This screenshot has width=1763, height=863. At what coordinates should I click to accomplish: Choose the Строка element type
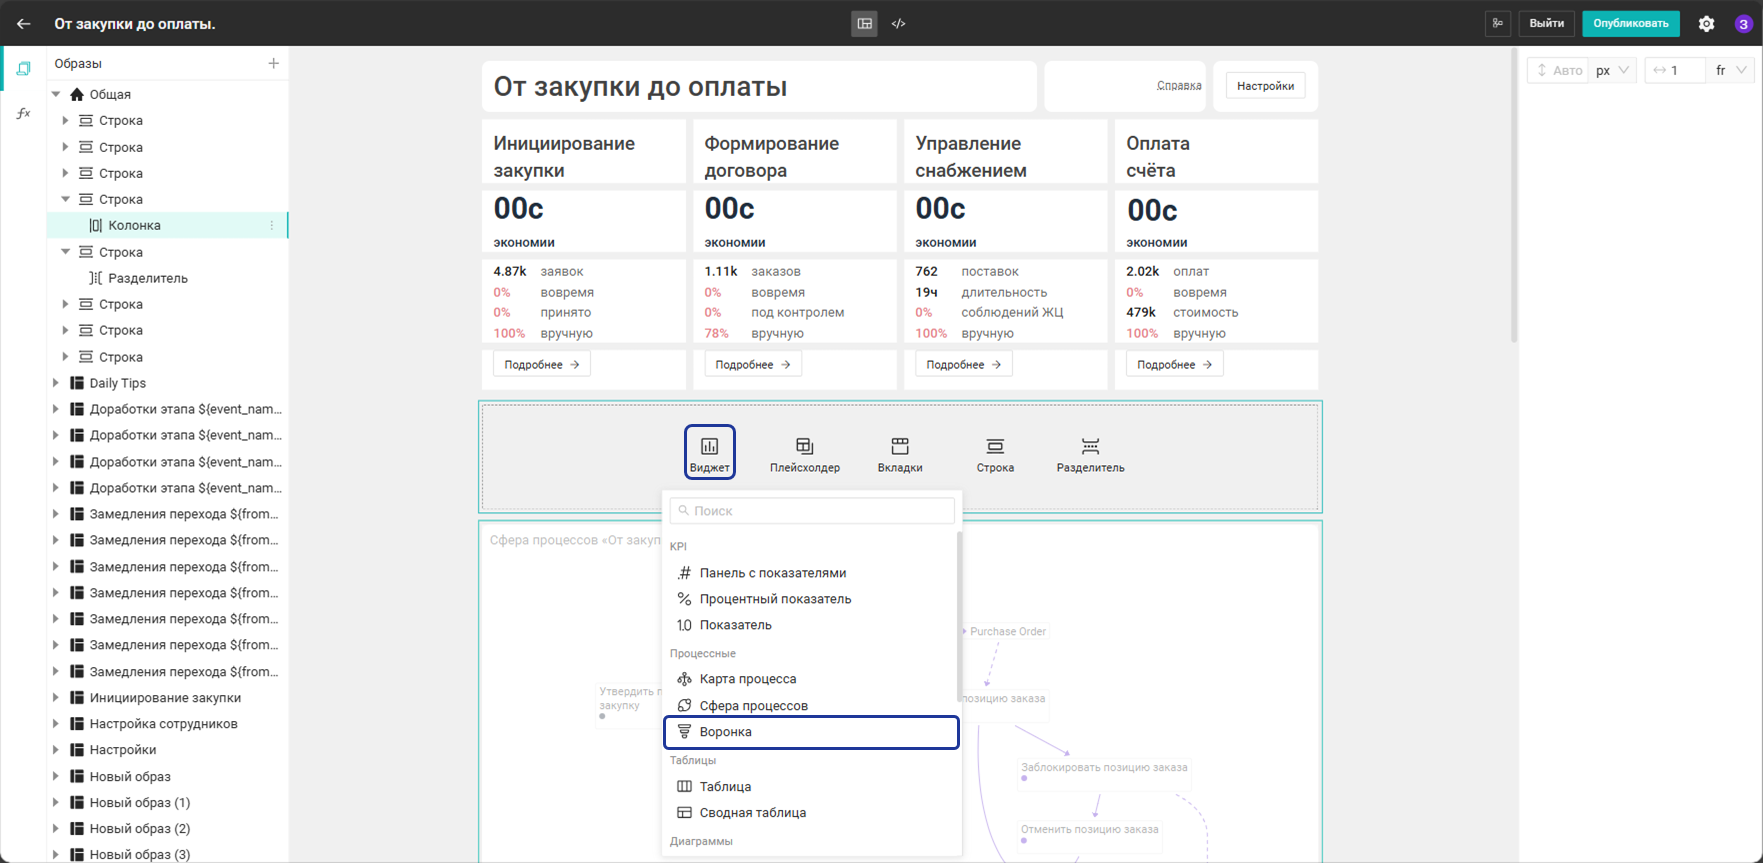995,455
